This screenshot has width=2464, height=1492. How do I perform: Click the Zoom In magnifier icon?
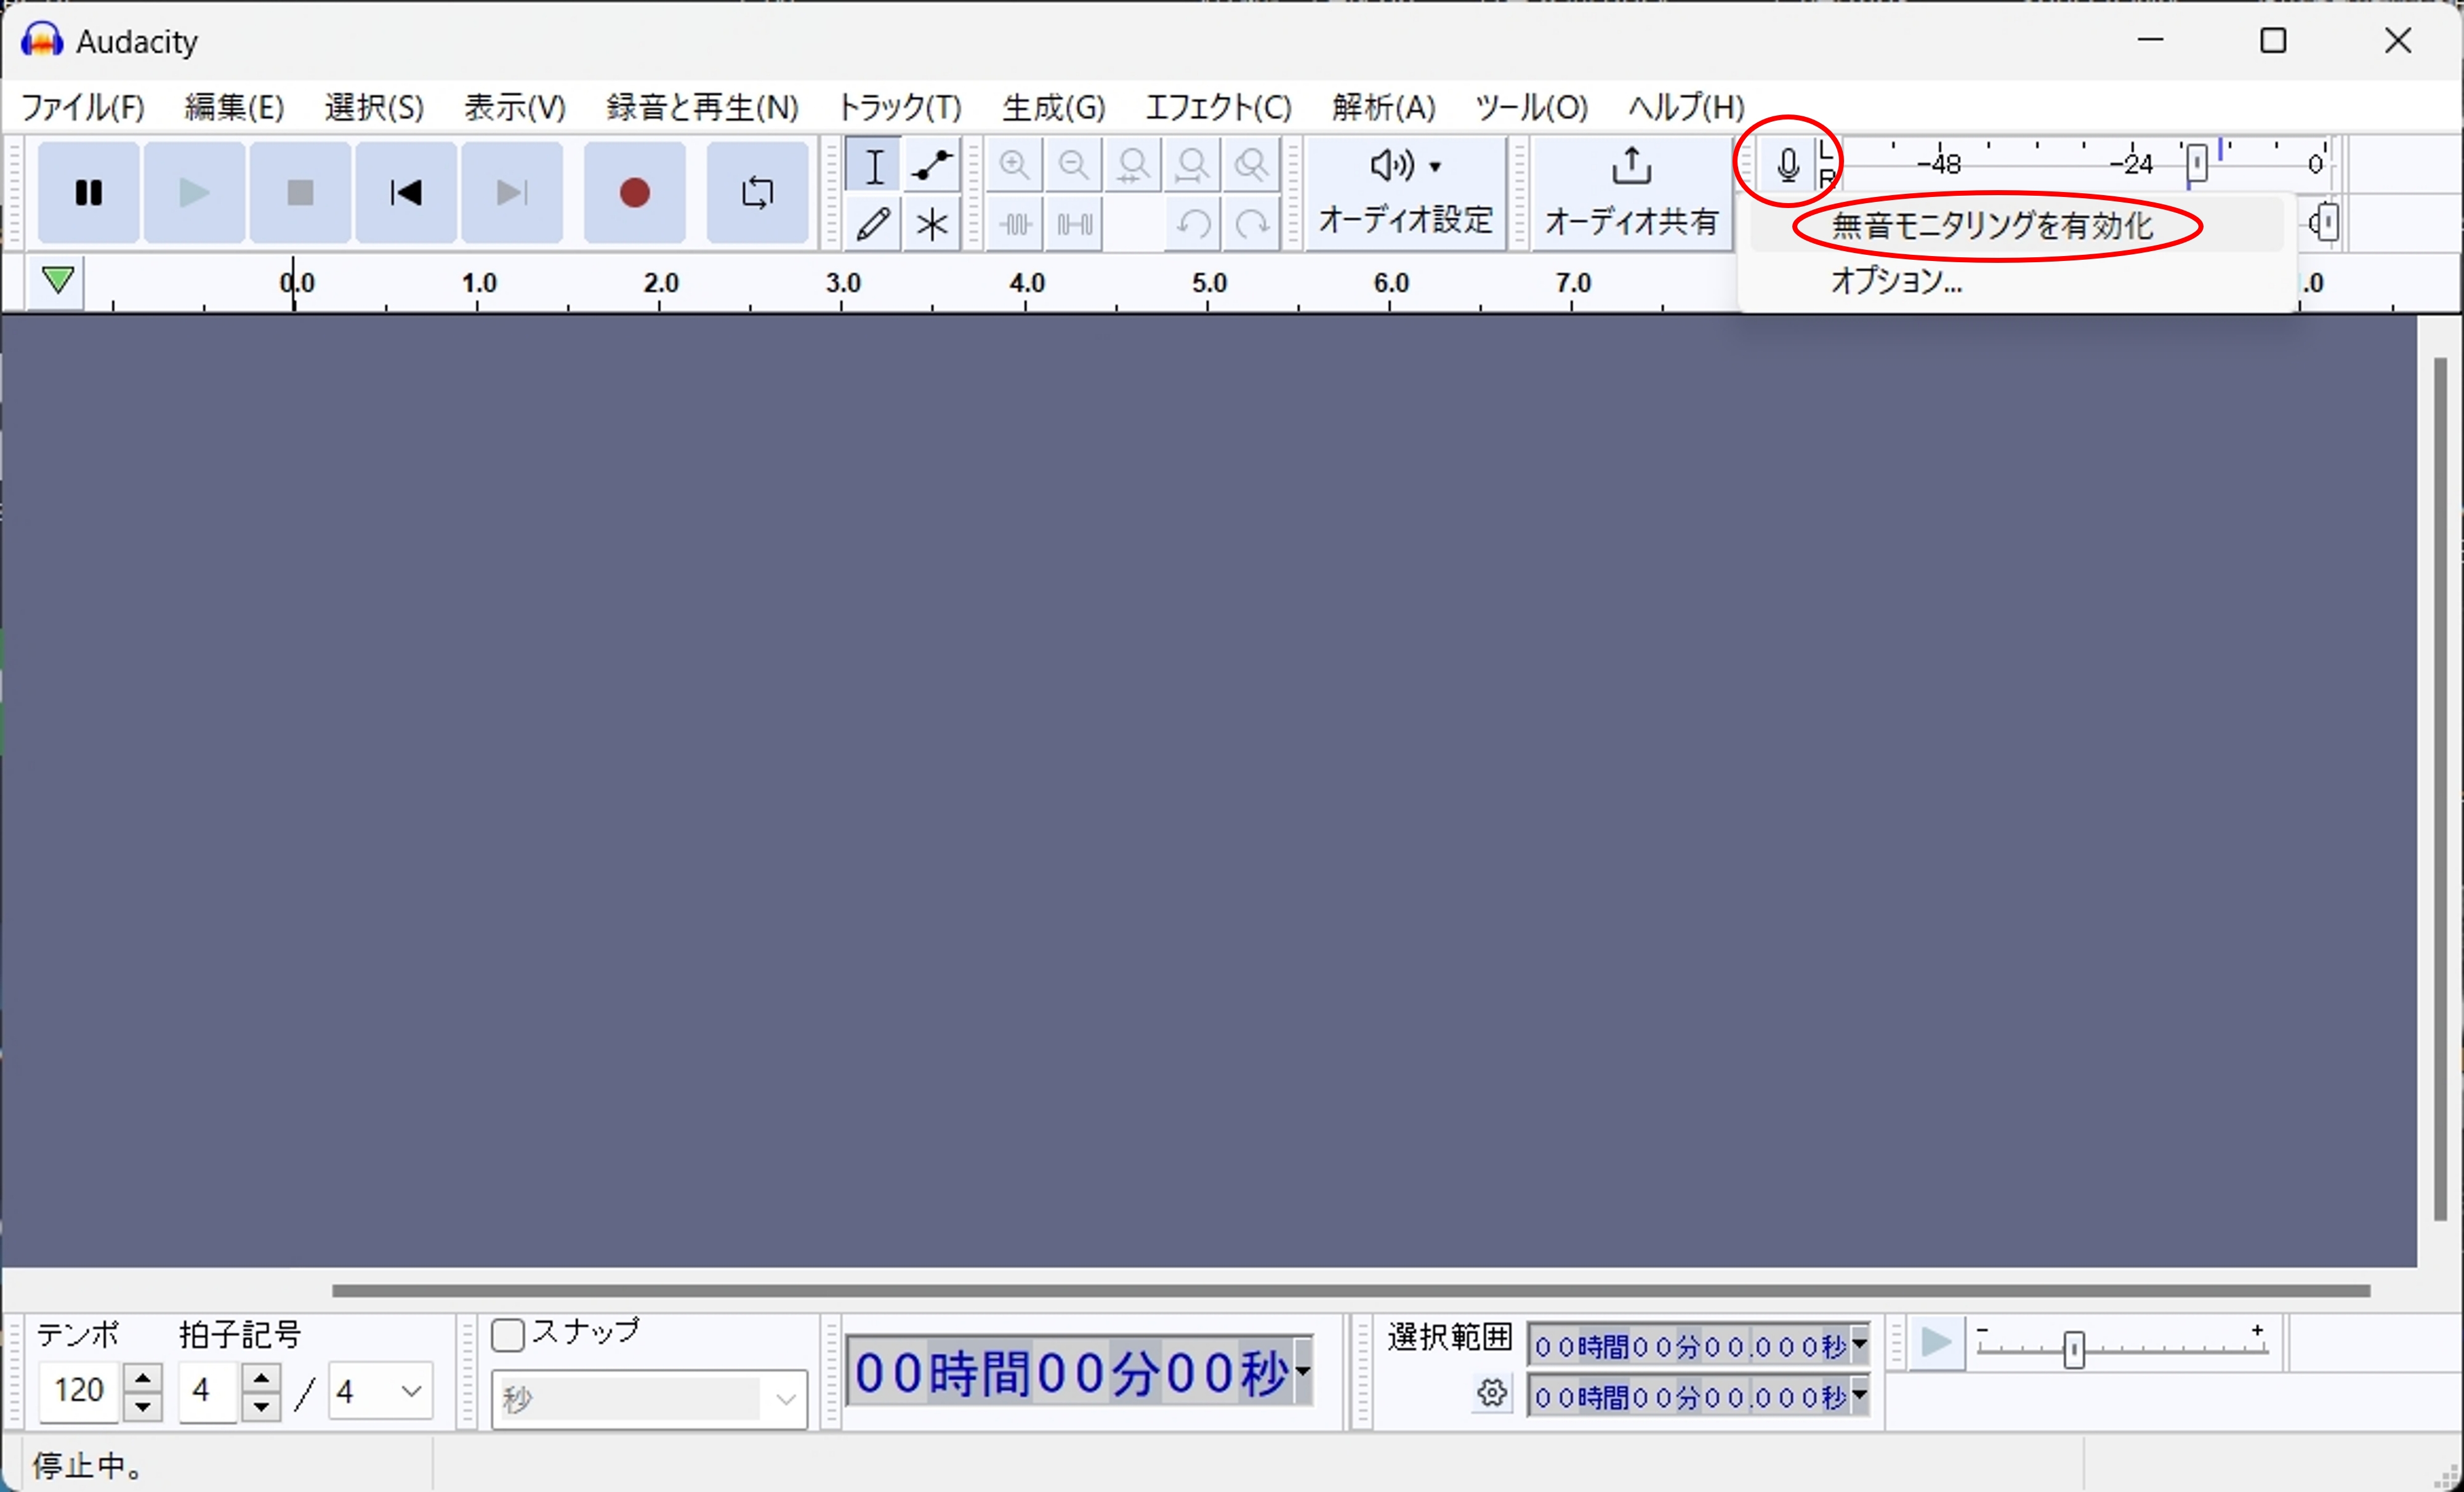pos(1015,165)
